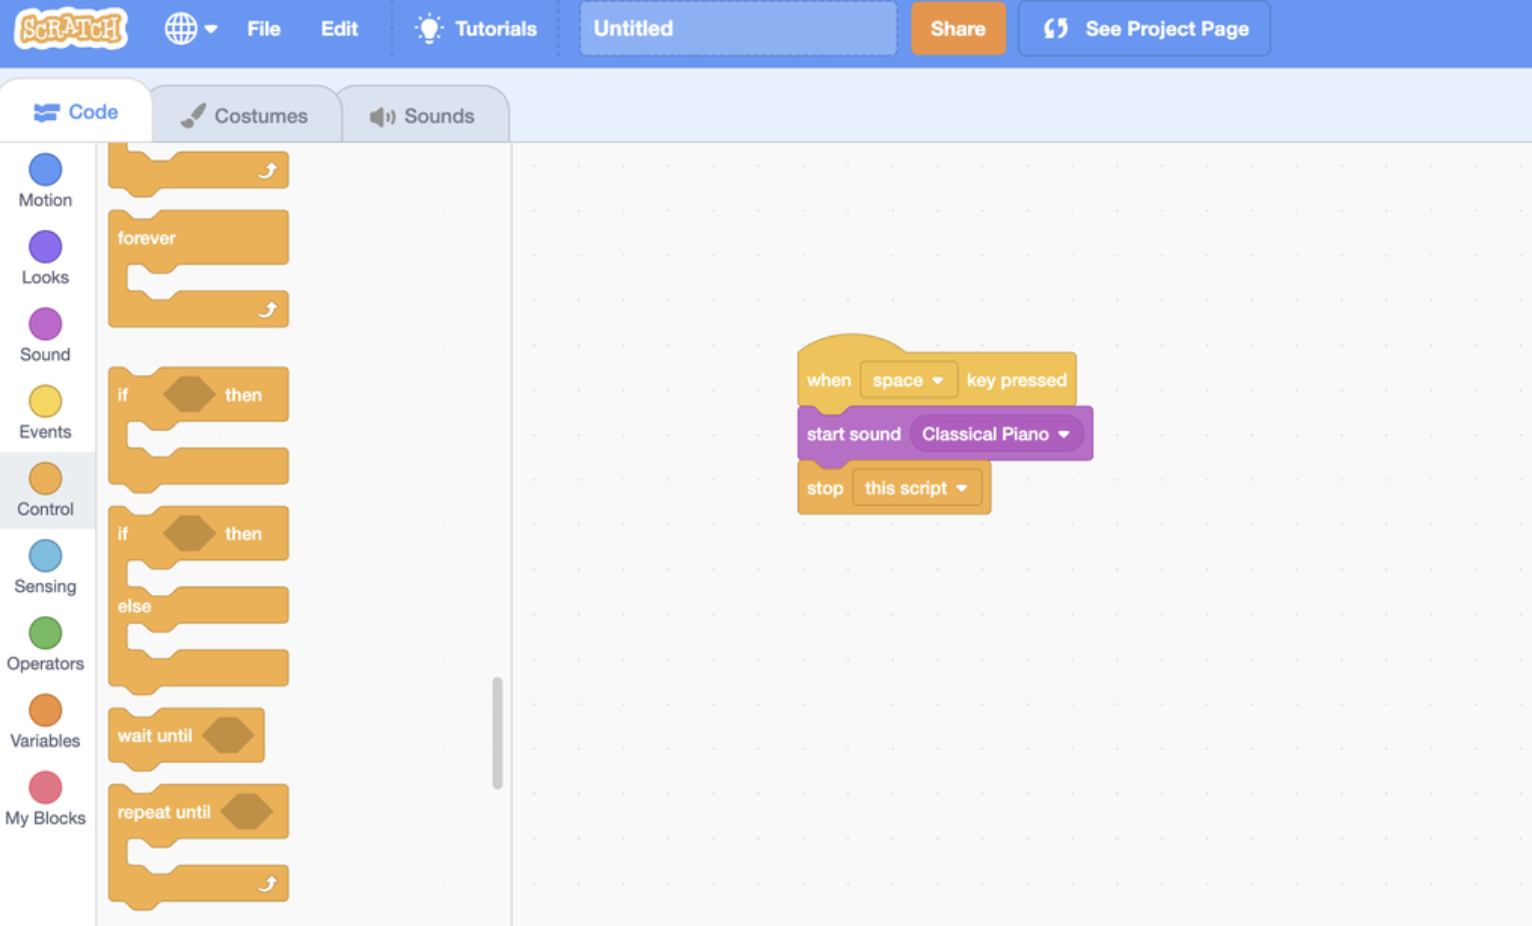Click the Costumes paintbrush icon
This screenshot has height=926, width=1532.
193,116
